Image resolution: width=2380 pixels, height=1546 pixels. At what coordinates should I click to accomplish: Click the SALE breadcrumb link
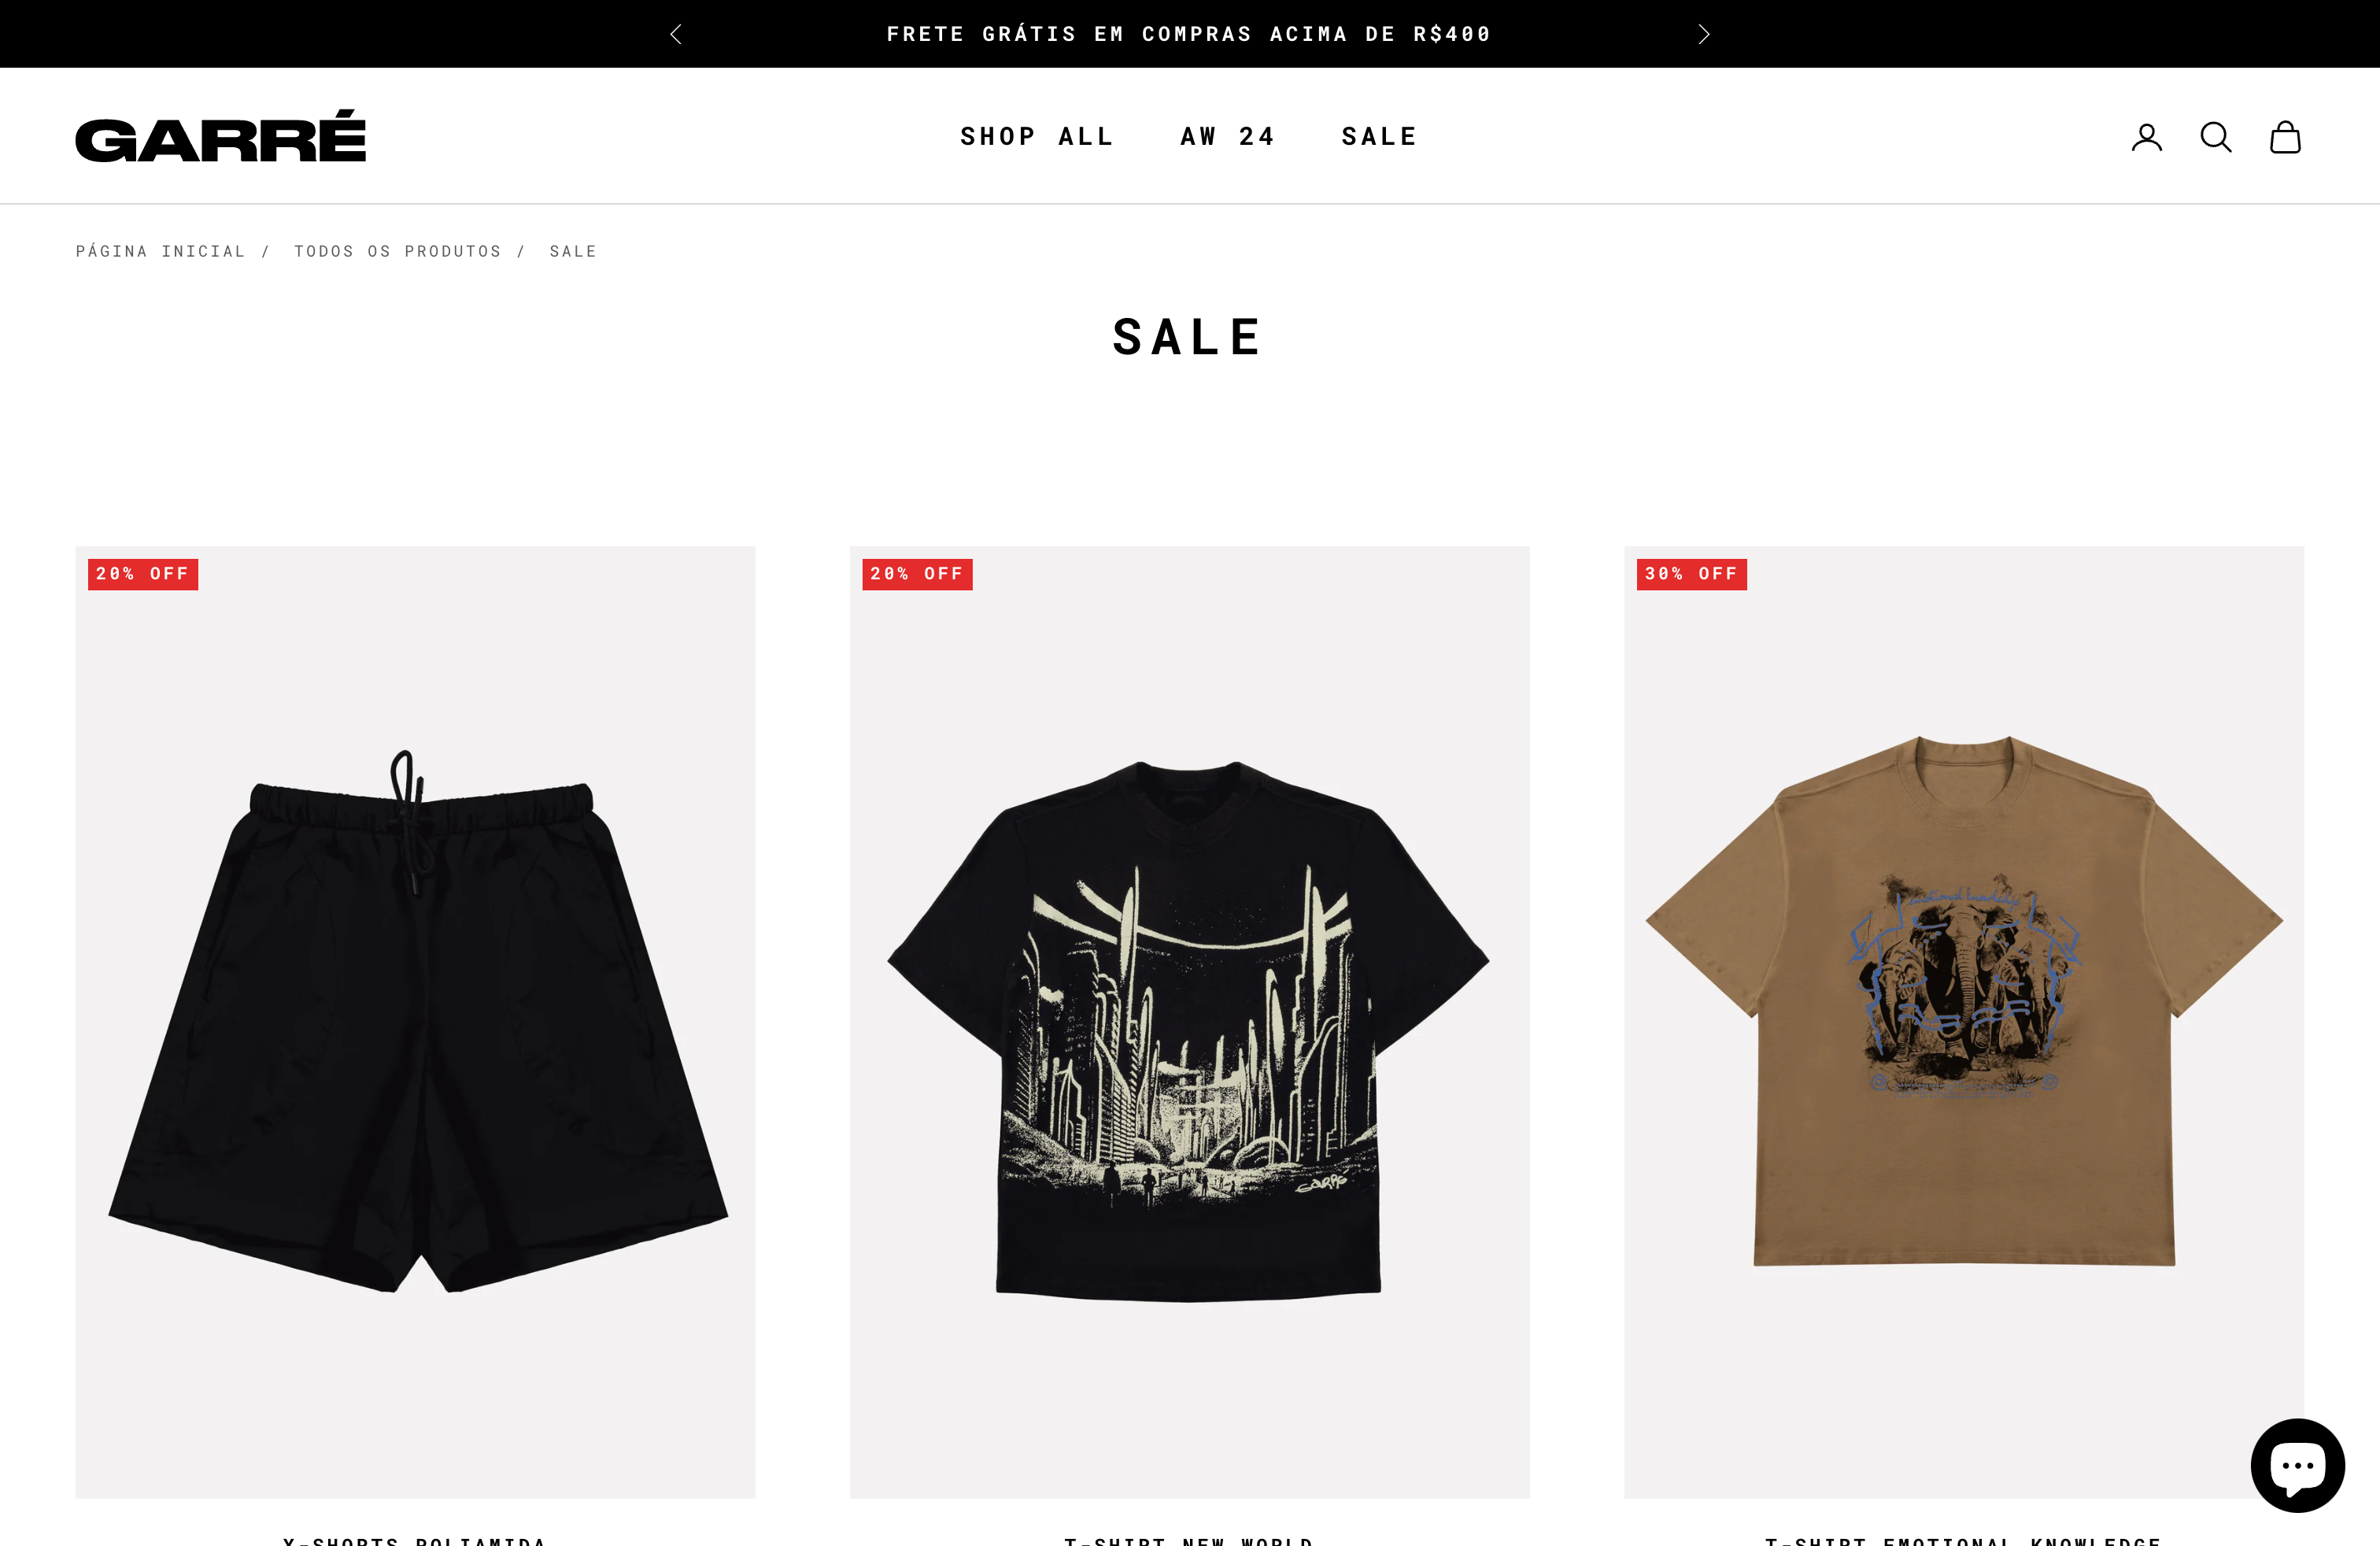pyautogui.click(x=573, y=251)
